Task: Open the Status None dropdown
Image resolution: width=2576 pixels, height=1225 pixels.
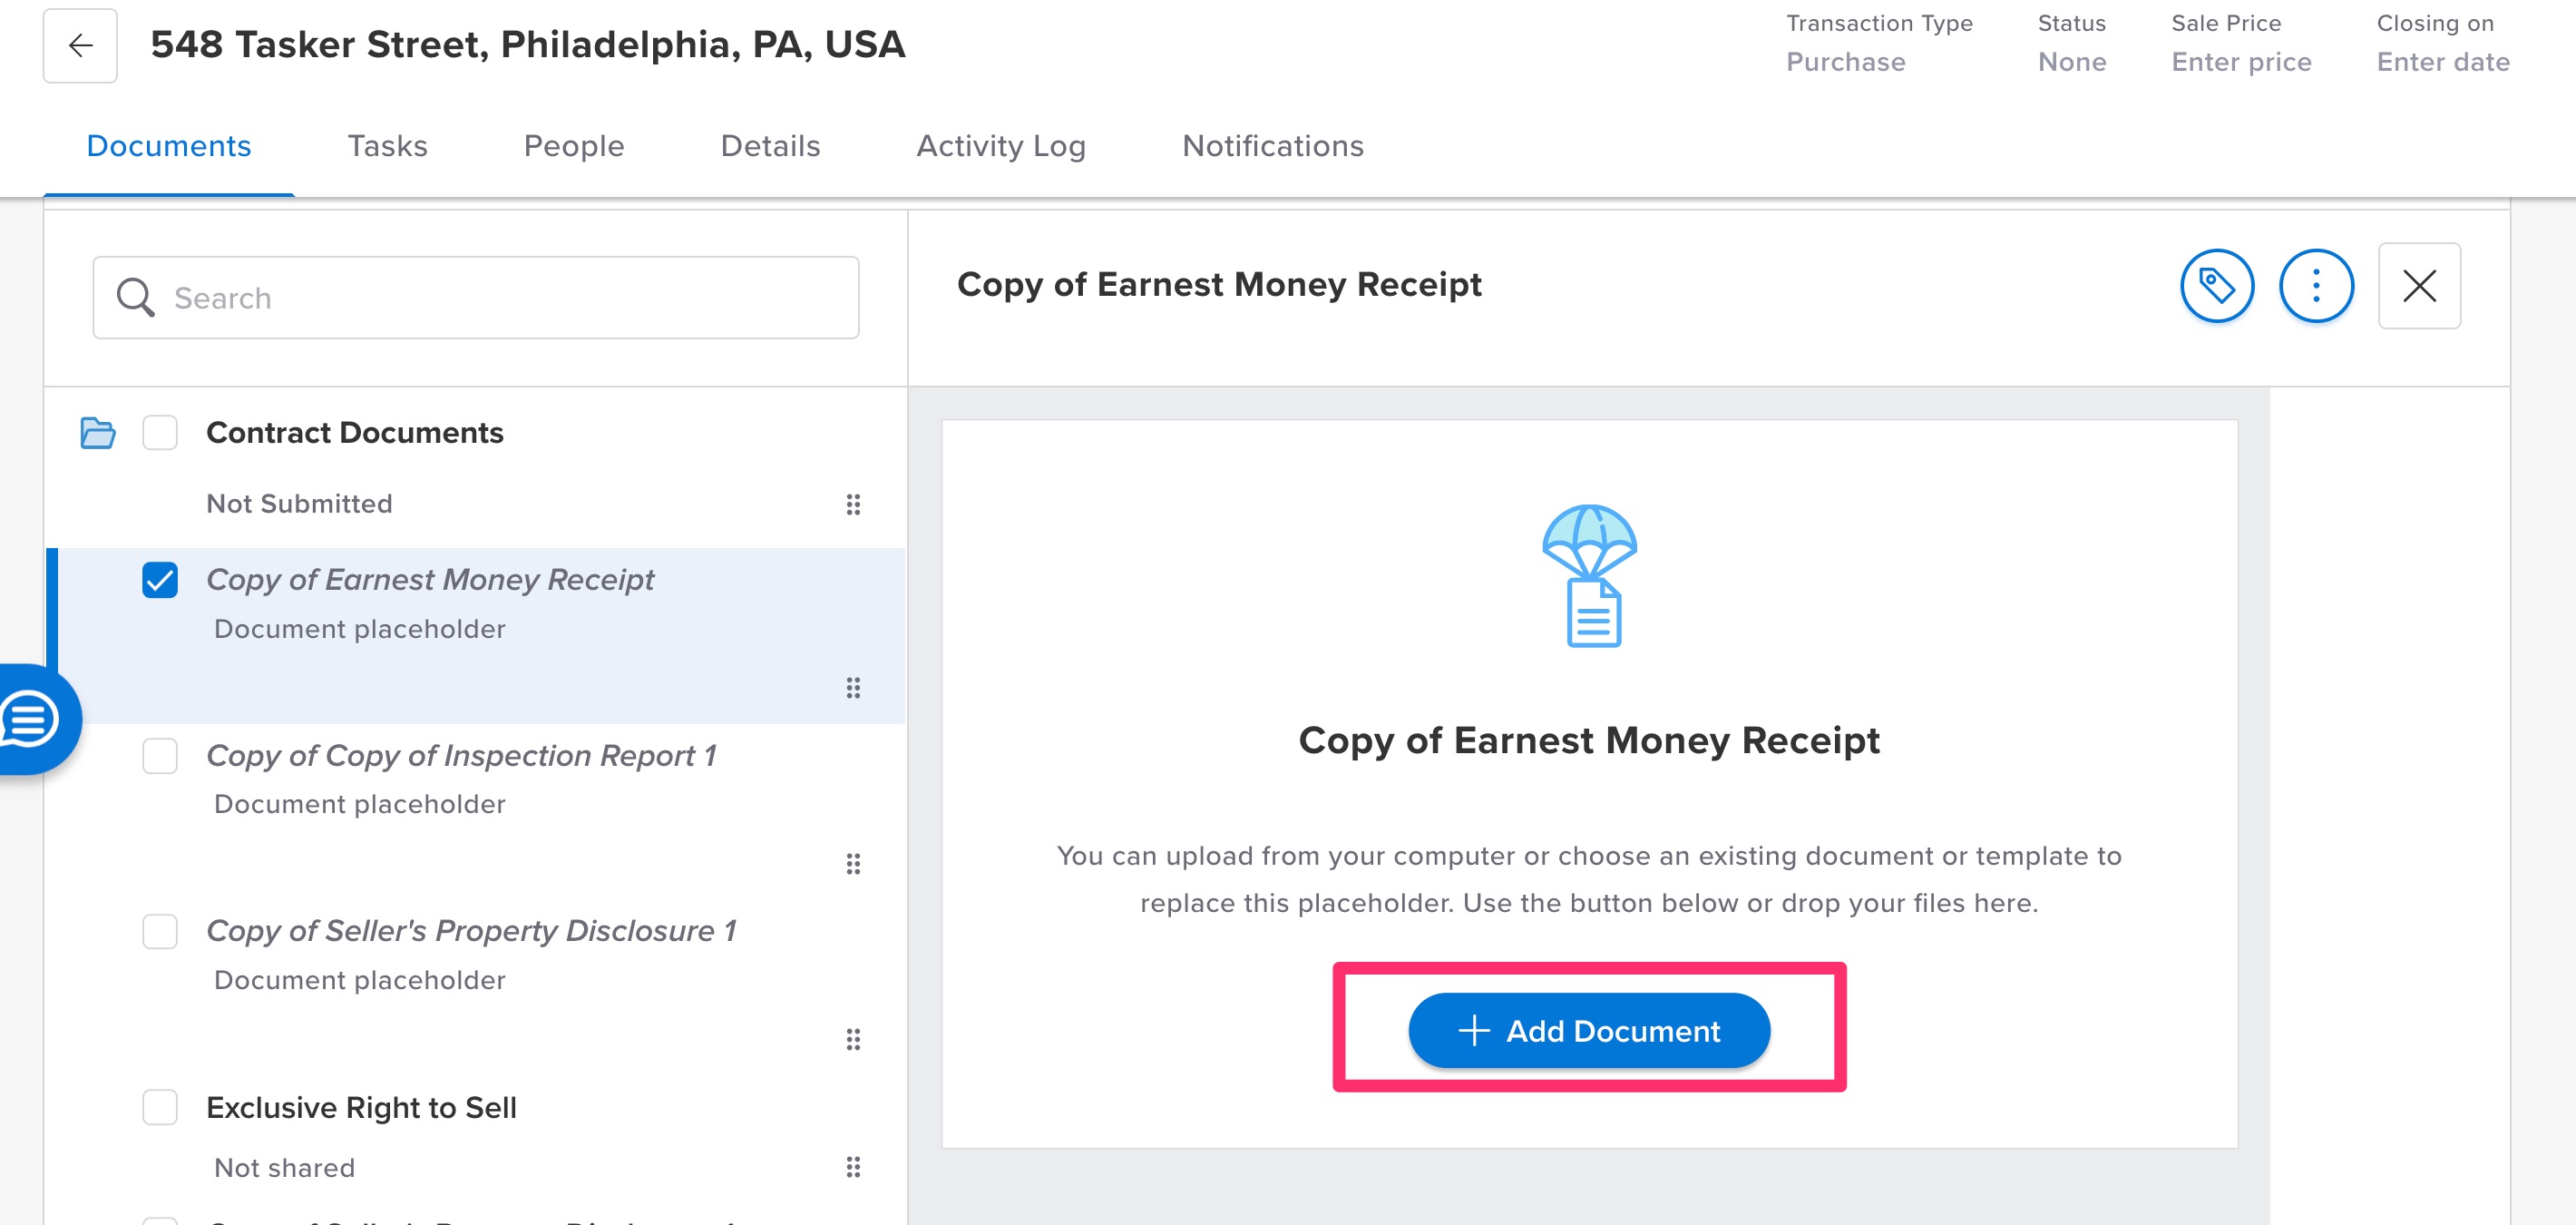Action: click(x=2071, y=62)
